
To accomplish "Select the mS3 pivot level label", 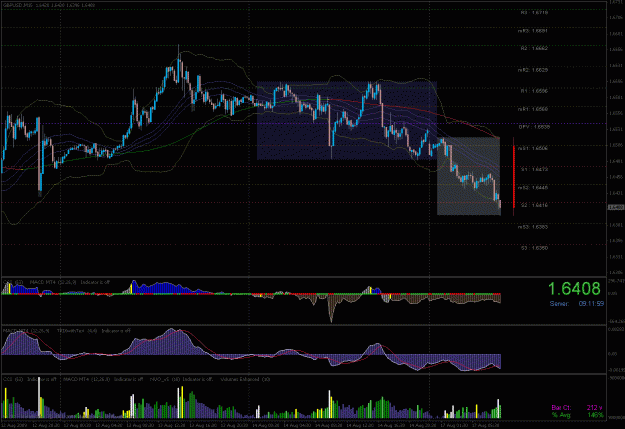I will click(533, 227).
